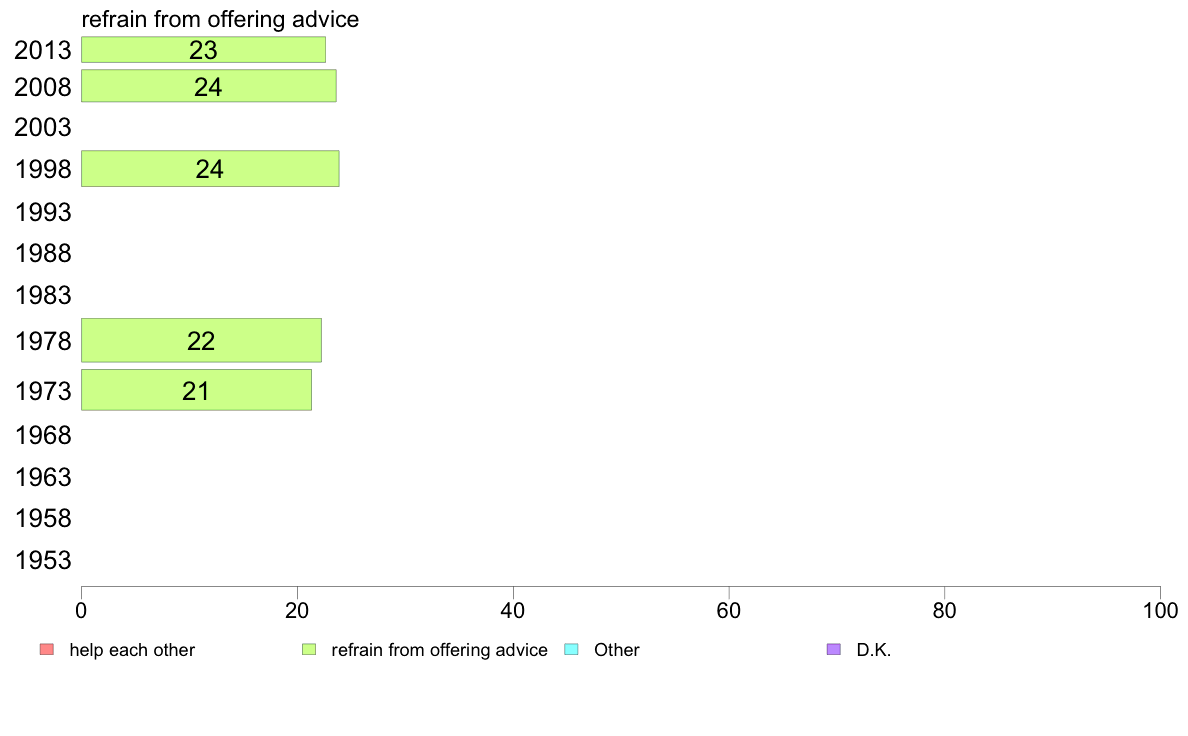The width and height of the screenshot is (1188, 736).
Task: Click the cyan Other legend swatch
Action: coord(572,650)
